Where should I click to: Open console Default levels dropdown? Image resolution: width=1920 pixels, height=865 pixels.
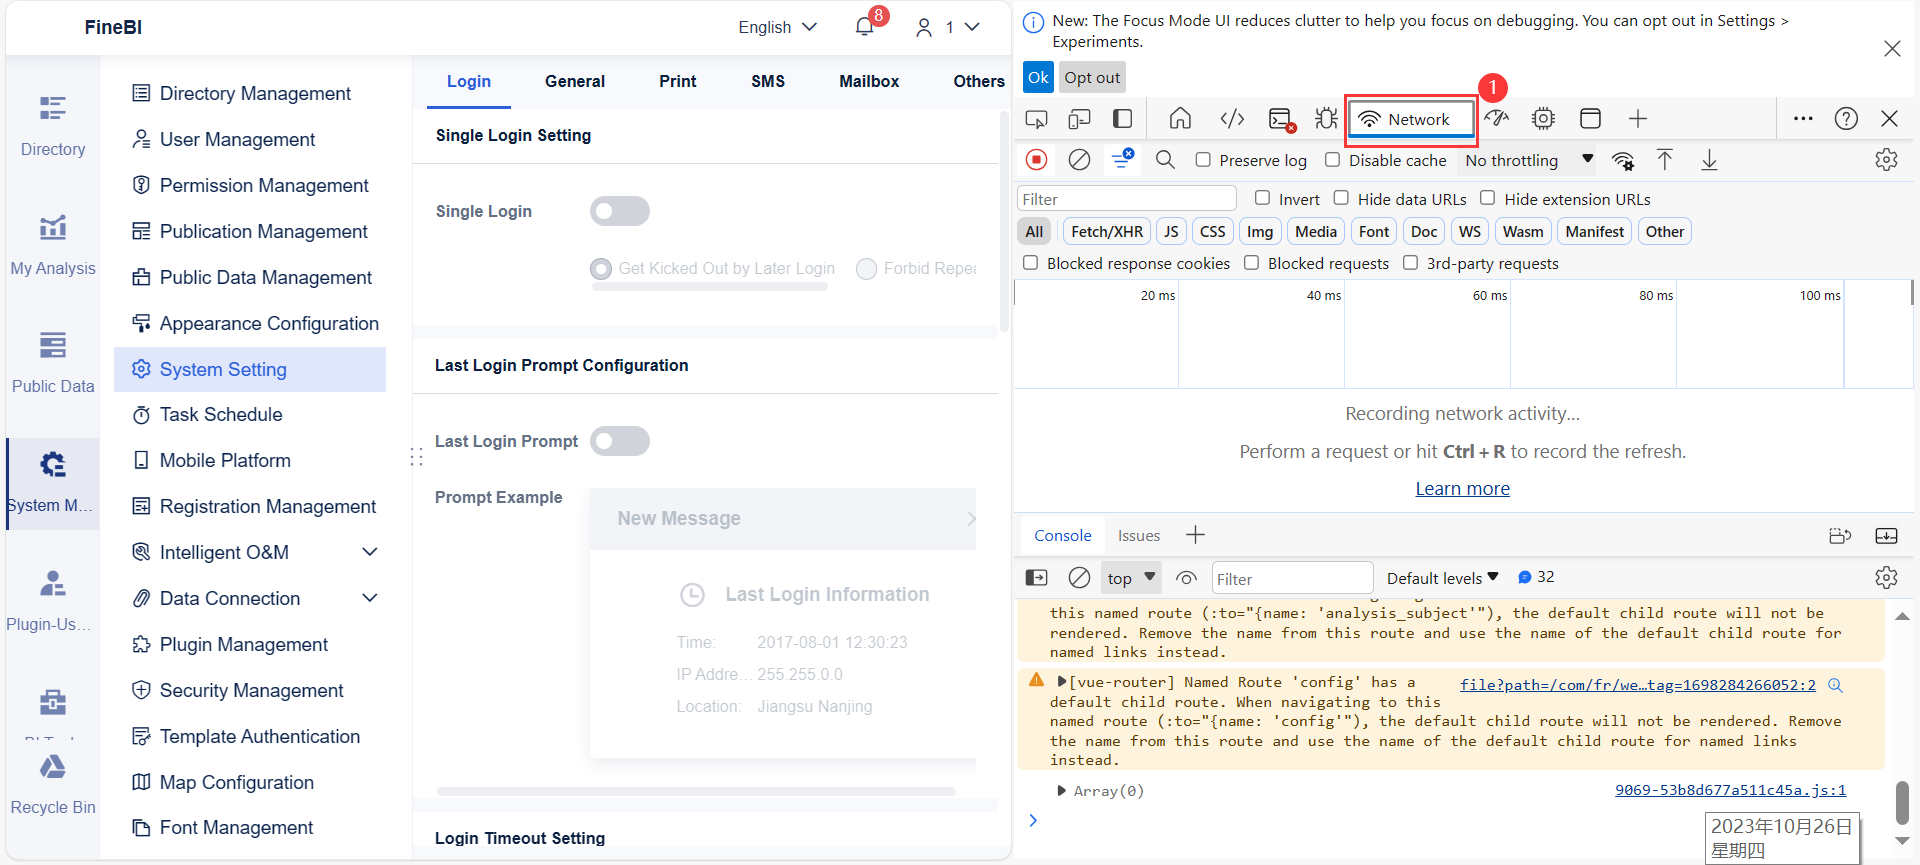coord(1442,578)
